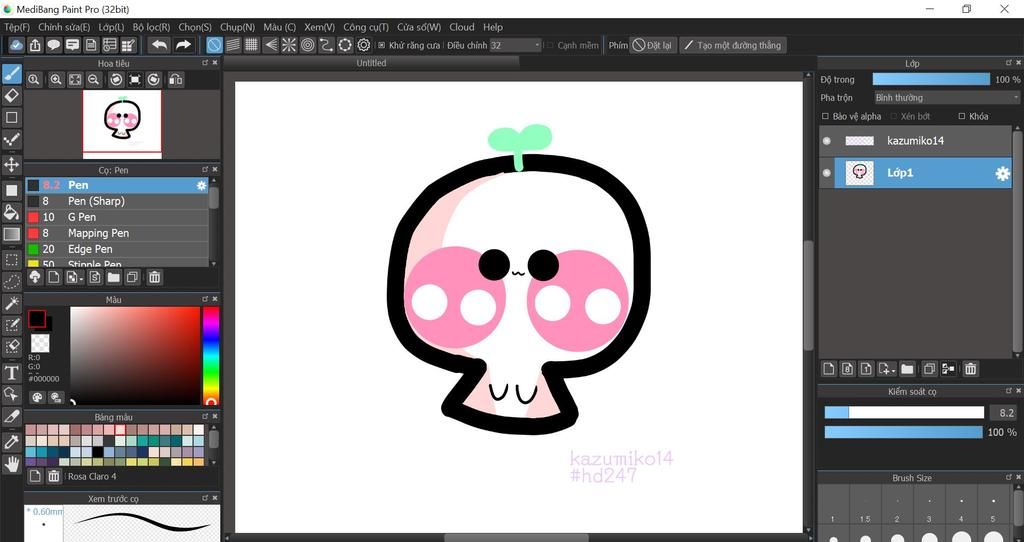
Task: Enable the parallel lines snap
Action: pos(232,45)
